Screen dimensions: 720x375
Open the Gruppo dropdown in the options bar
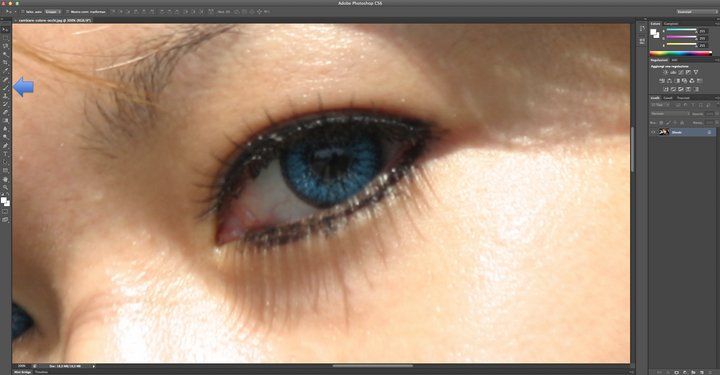tap(52, 11)
